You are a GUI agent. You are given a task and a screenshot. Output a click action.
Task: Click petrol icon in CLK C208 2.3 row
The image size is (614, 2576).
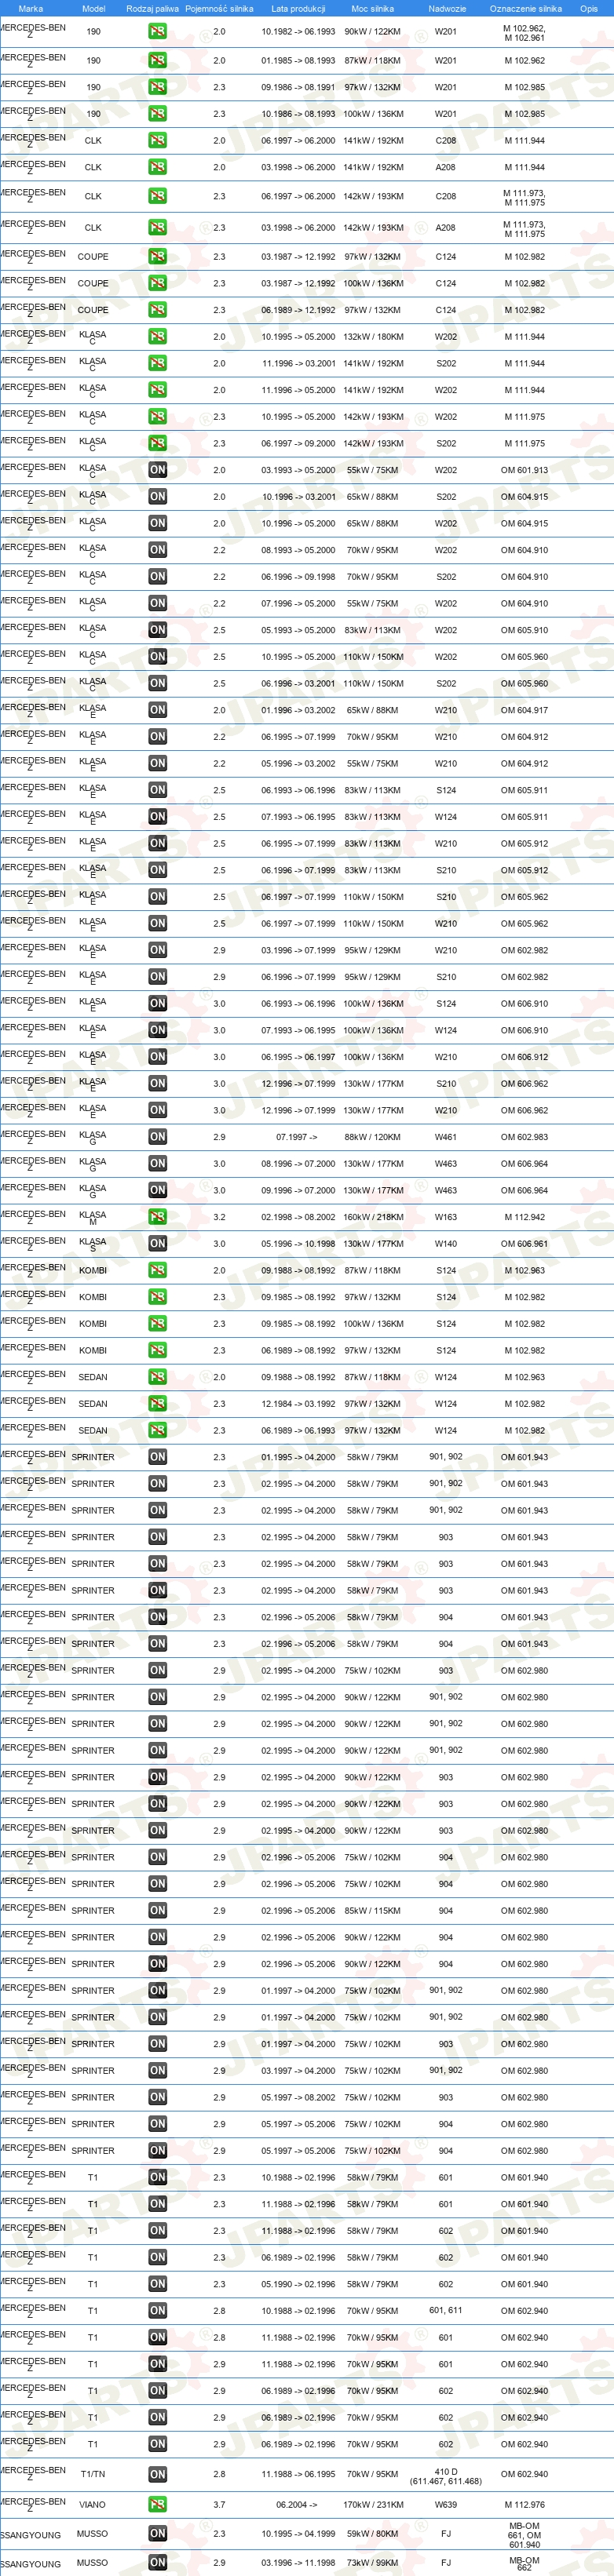pos(157,196)
